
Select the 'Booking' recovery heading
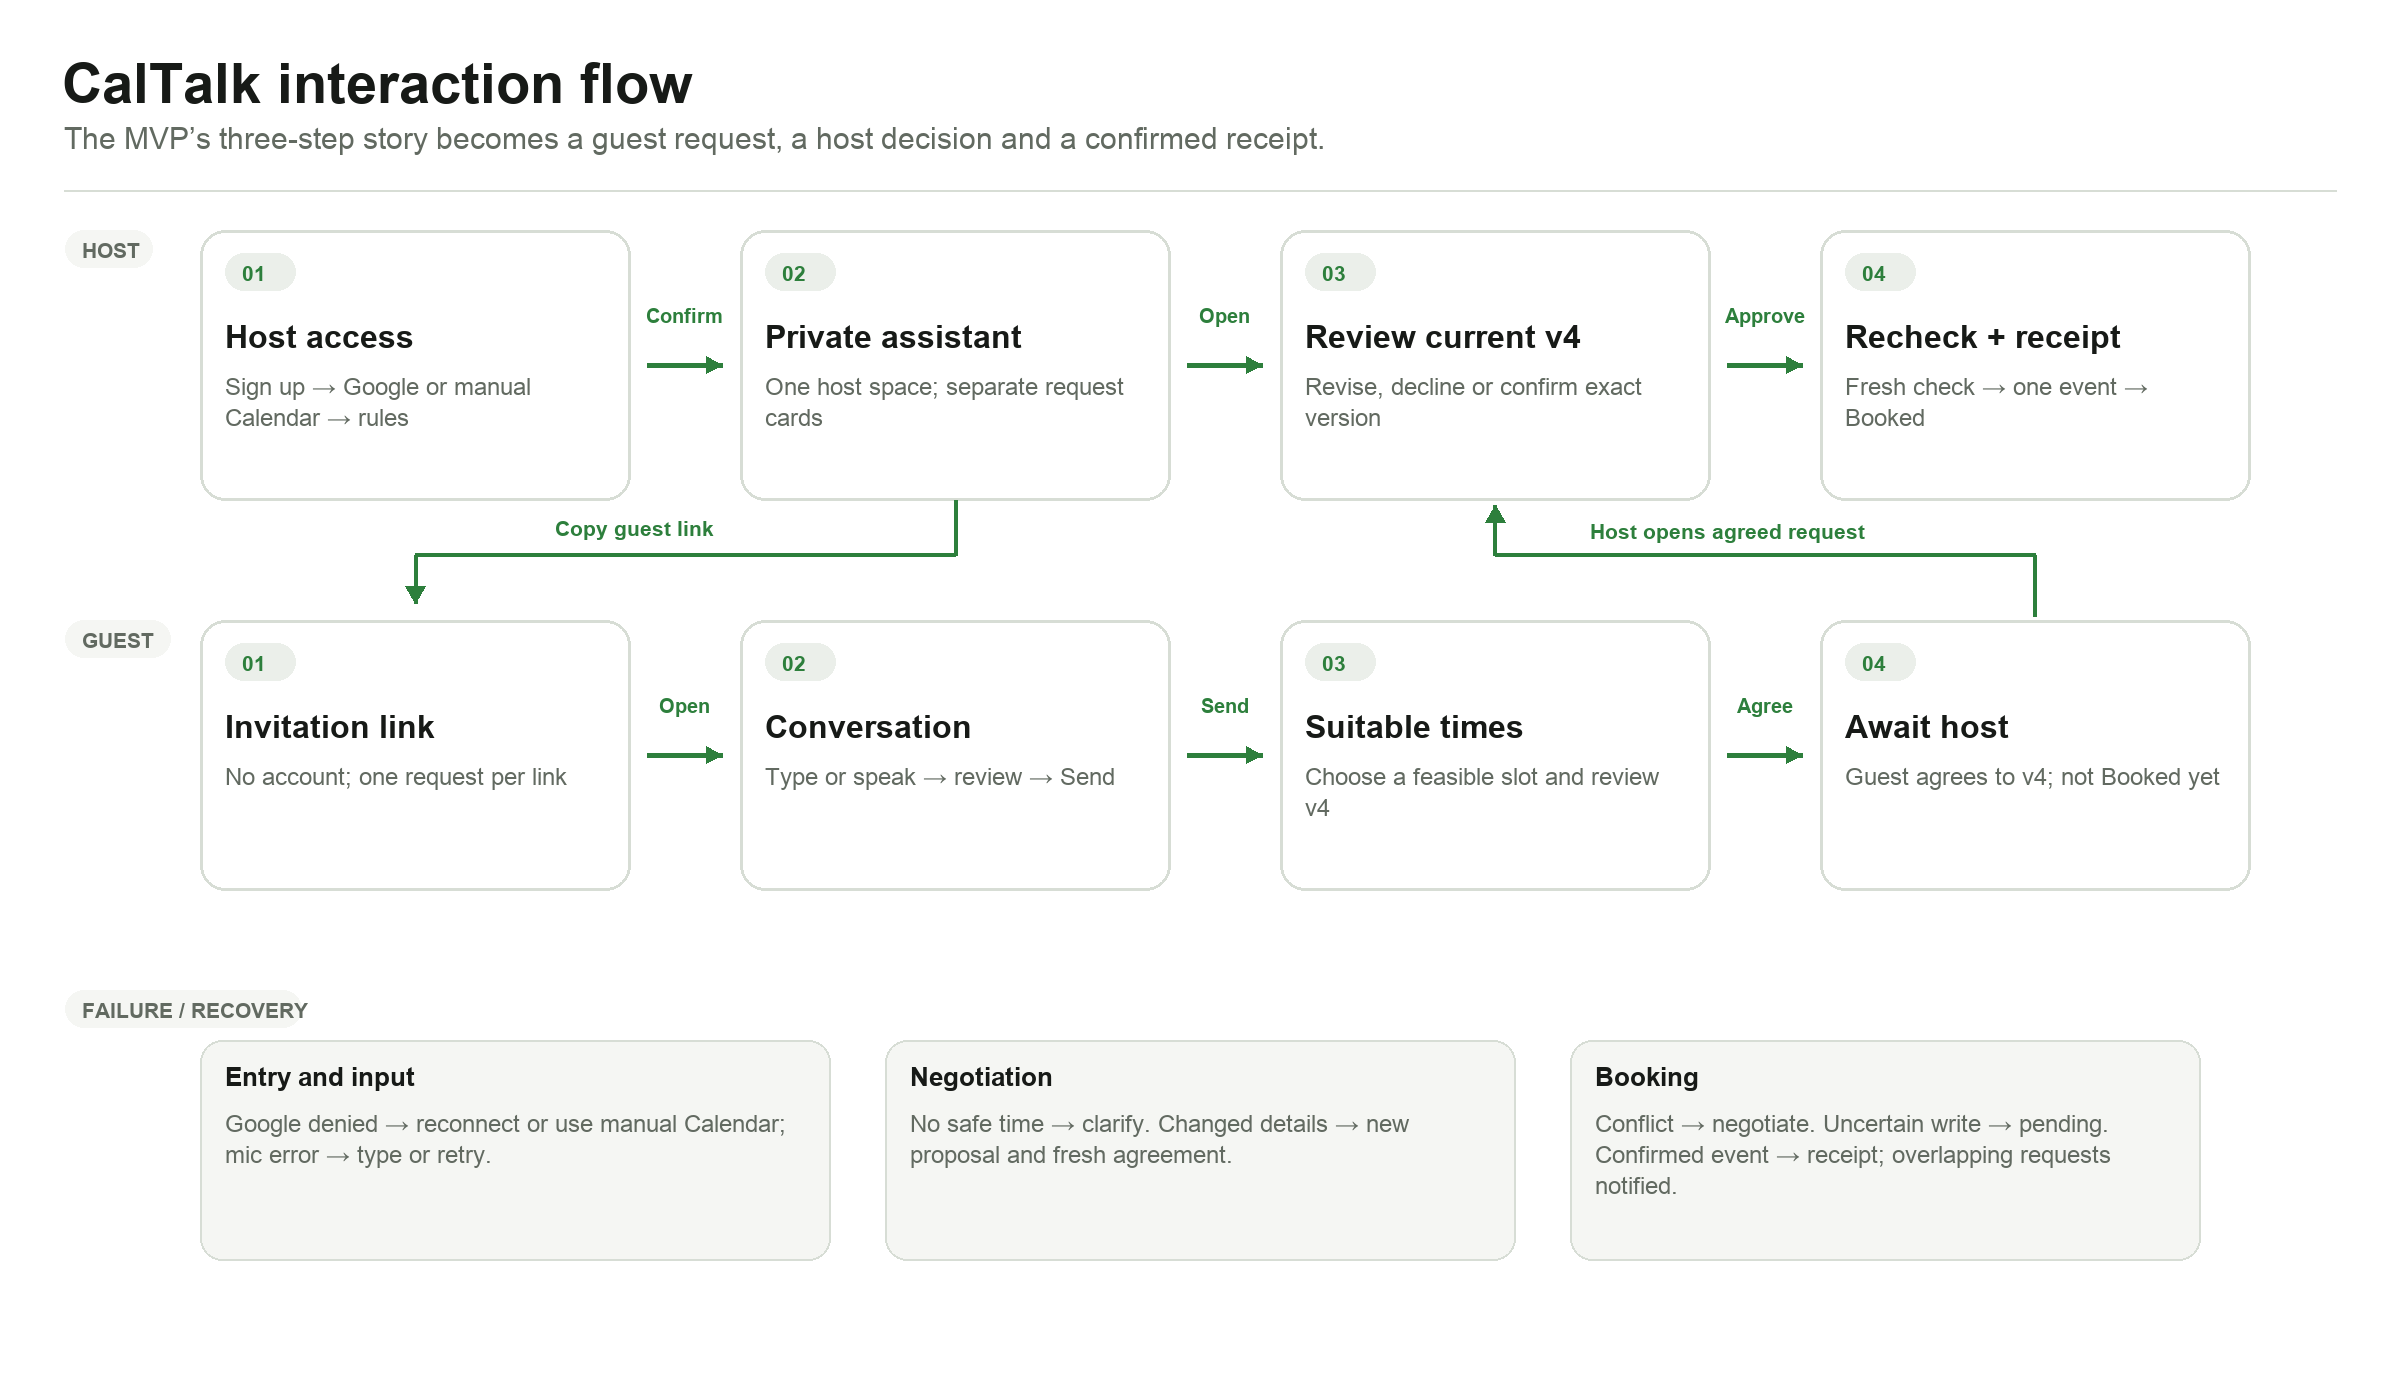tap(1646, 1077)
